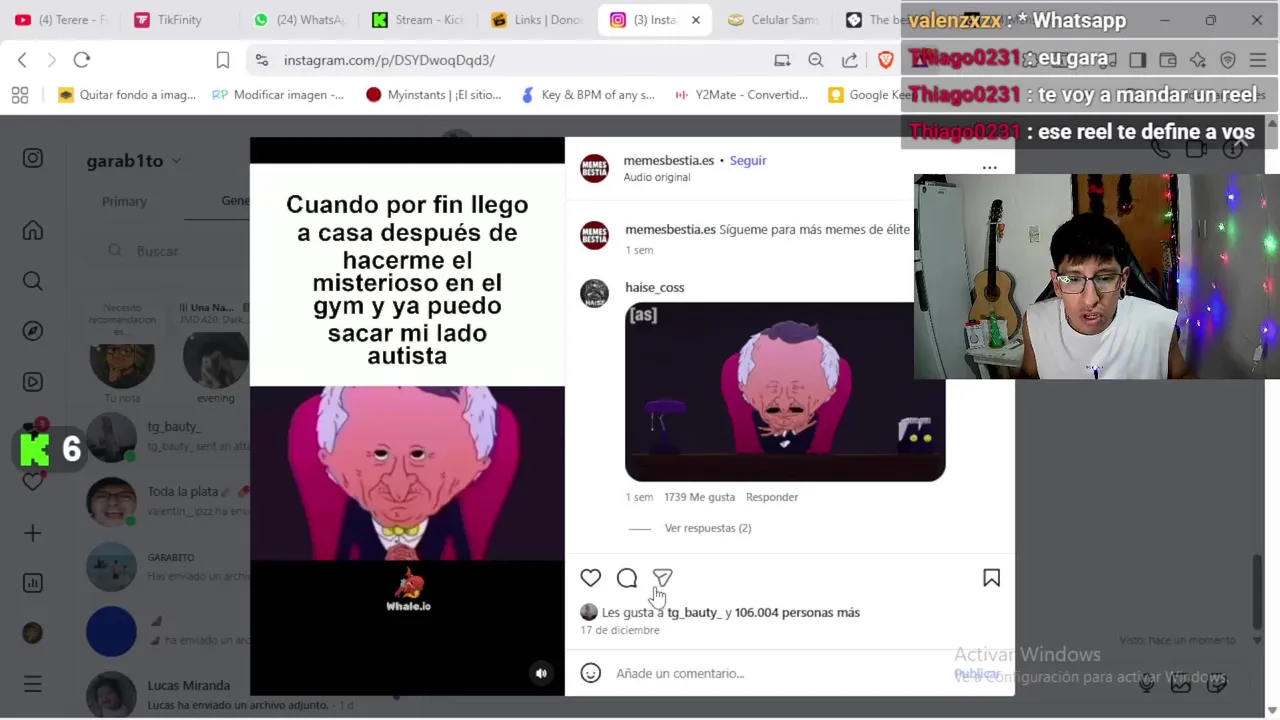
Task: Switch to the Stream - Kick browser tab
Action: tap(416, 20)
